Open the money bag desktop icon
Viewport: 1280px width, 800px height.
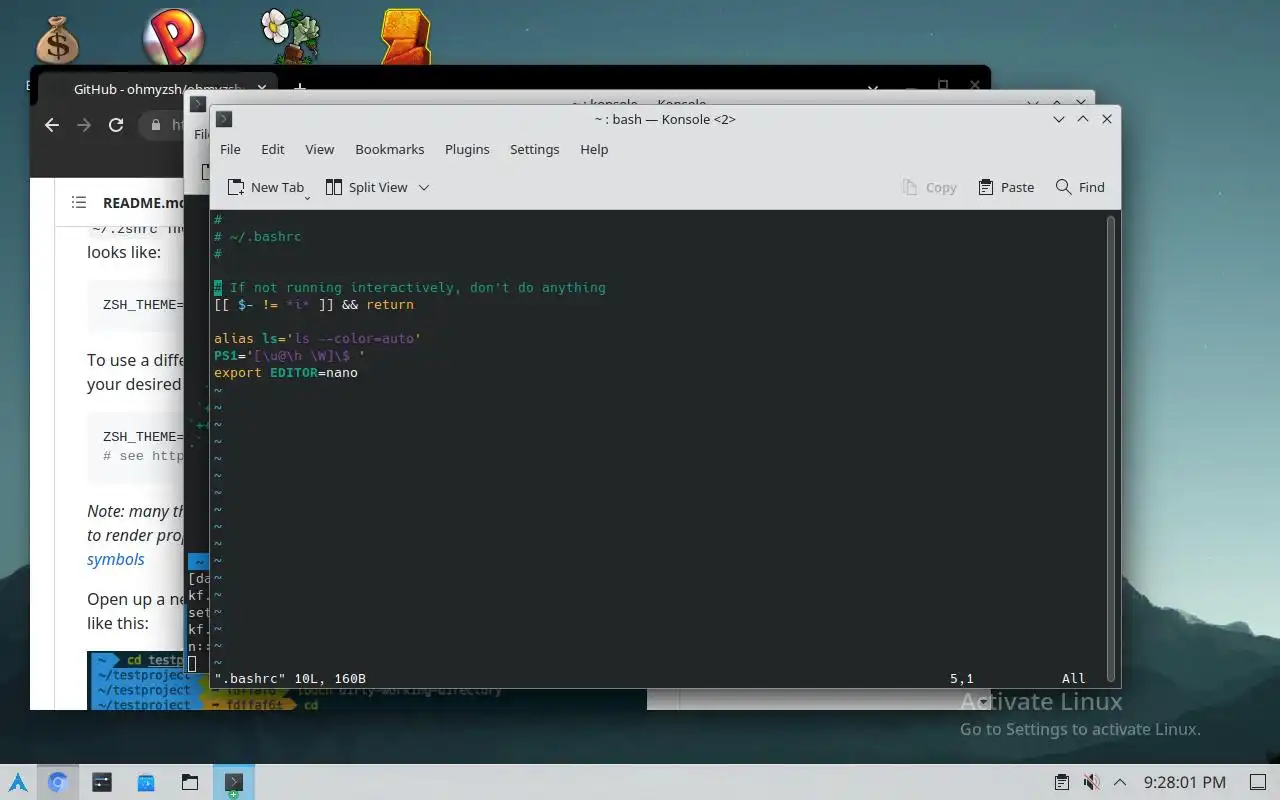[57, 40]
